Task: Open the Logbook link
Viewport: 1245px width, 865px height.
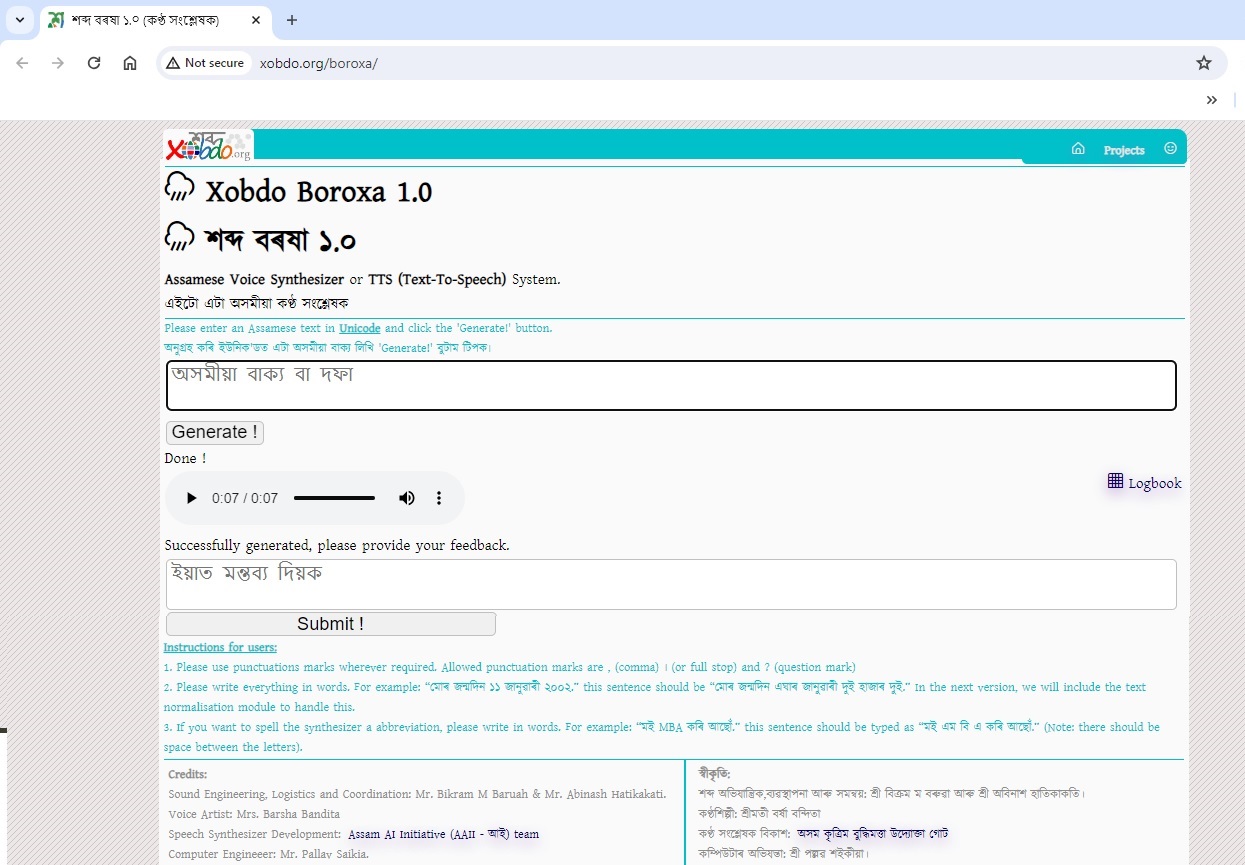Action: [1145, 483]
